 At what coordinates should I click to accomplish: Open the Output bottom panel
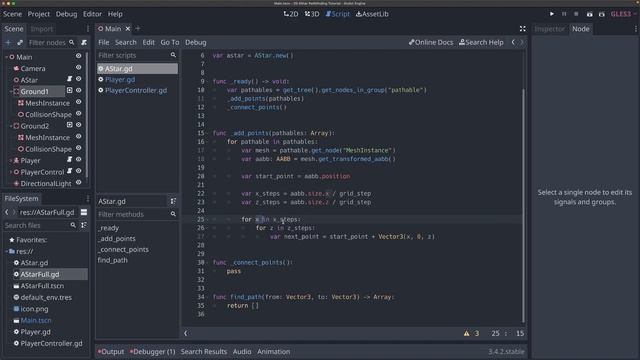click(x=111, y=351)
